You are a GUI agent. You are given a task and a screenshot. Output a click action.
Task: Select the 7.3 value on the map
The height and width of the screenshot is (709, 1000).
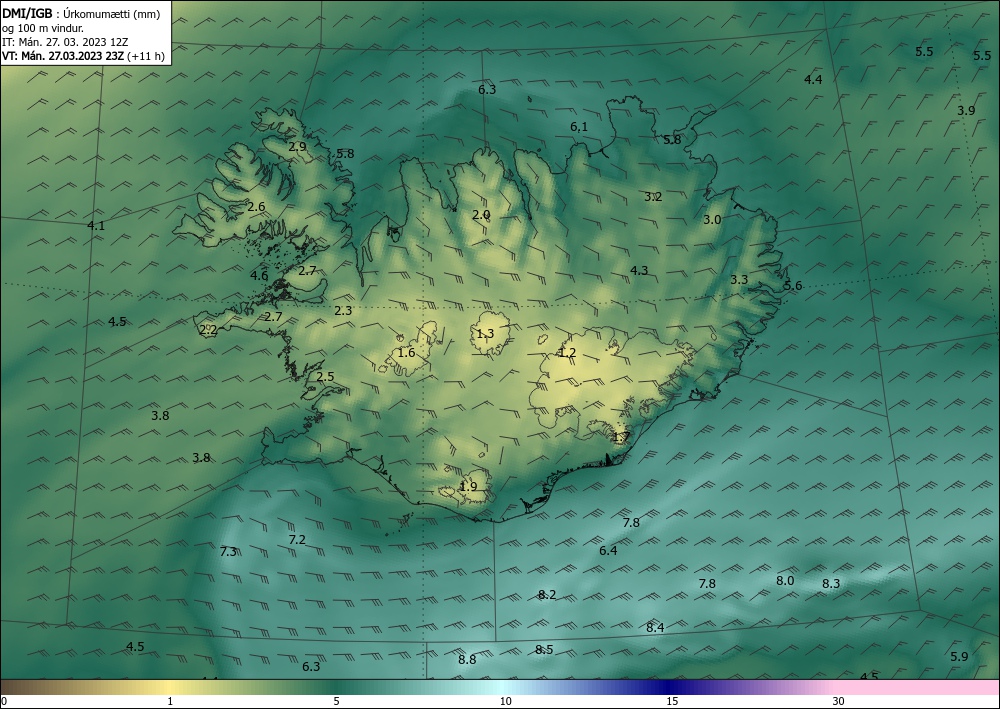(x=228, y=552)
